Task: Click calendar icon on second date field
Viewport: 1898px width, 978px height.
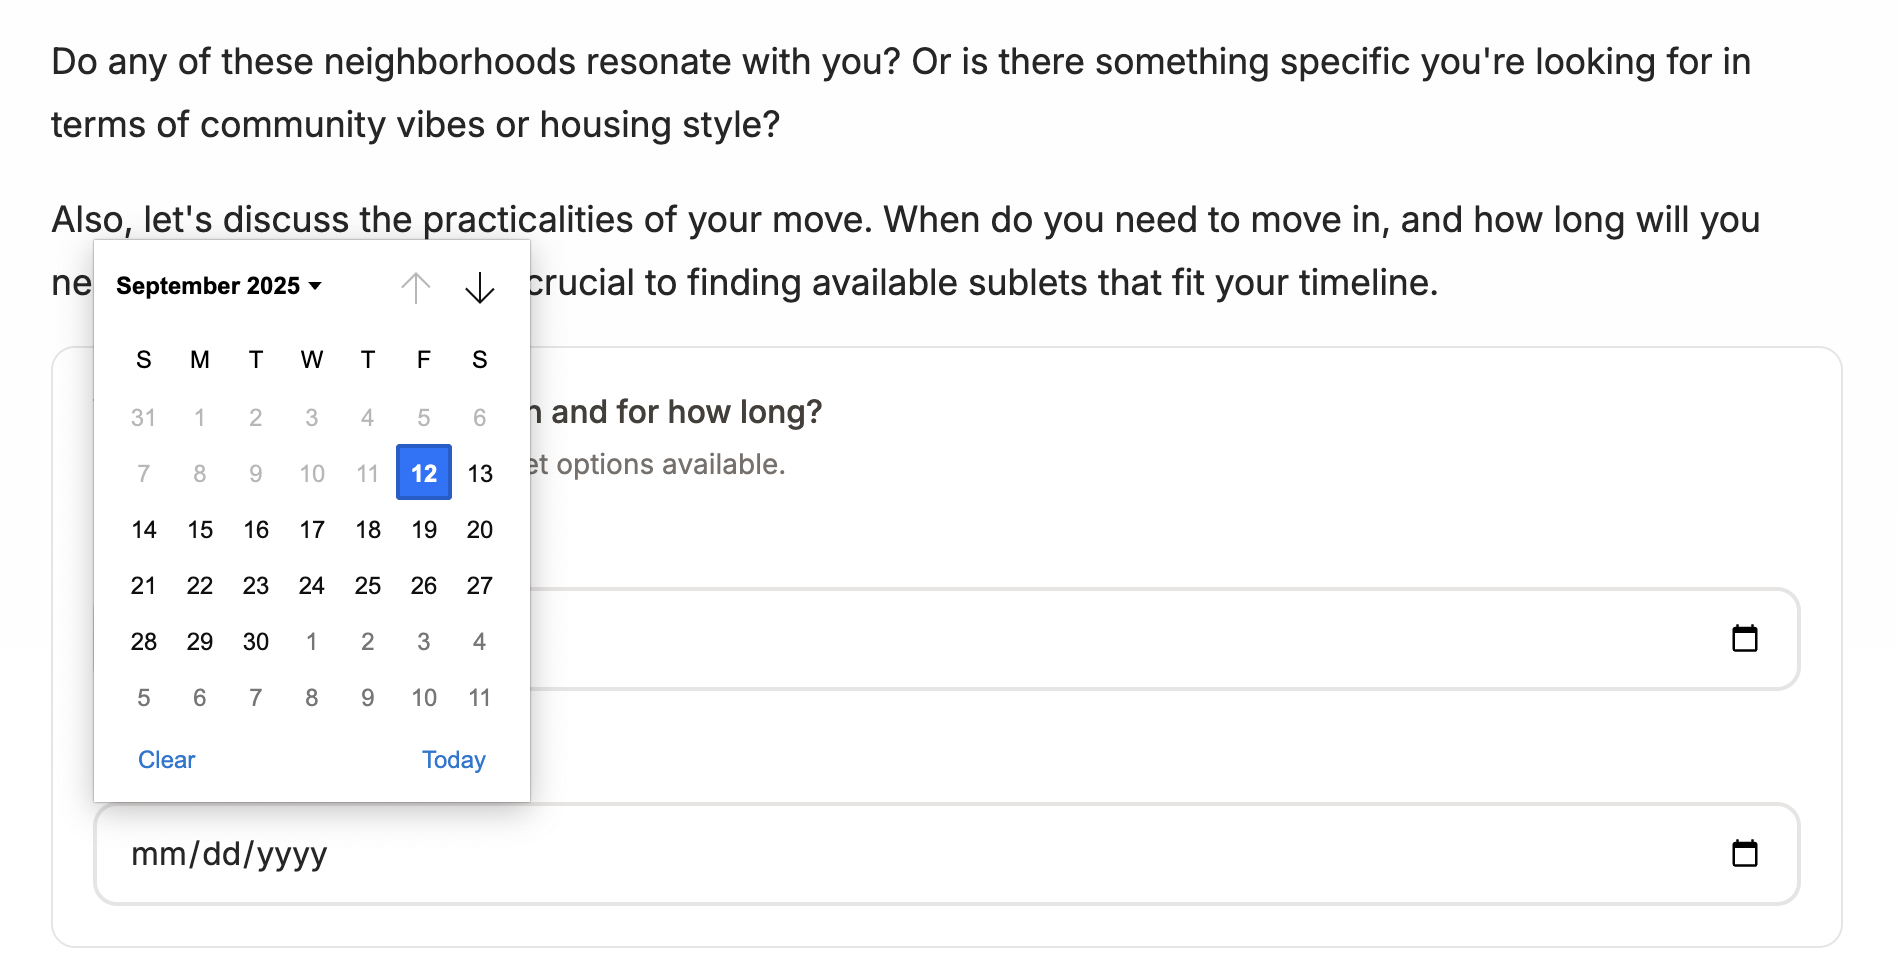Action: pyautogui.click(x=1745, y=853)
